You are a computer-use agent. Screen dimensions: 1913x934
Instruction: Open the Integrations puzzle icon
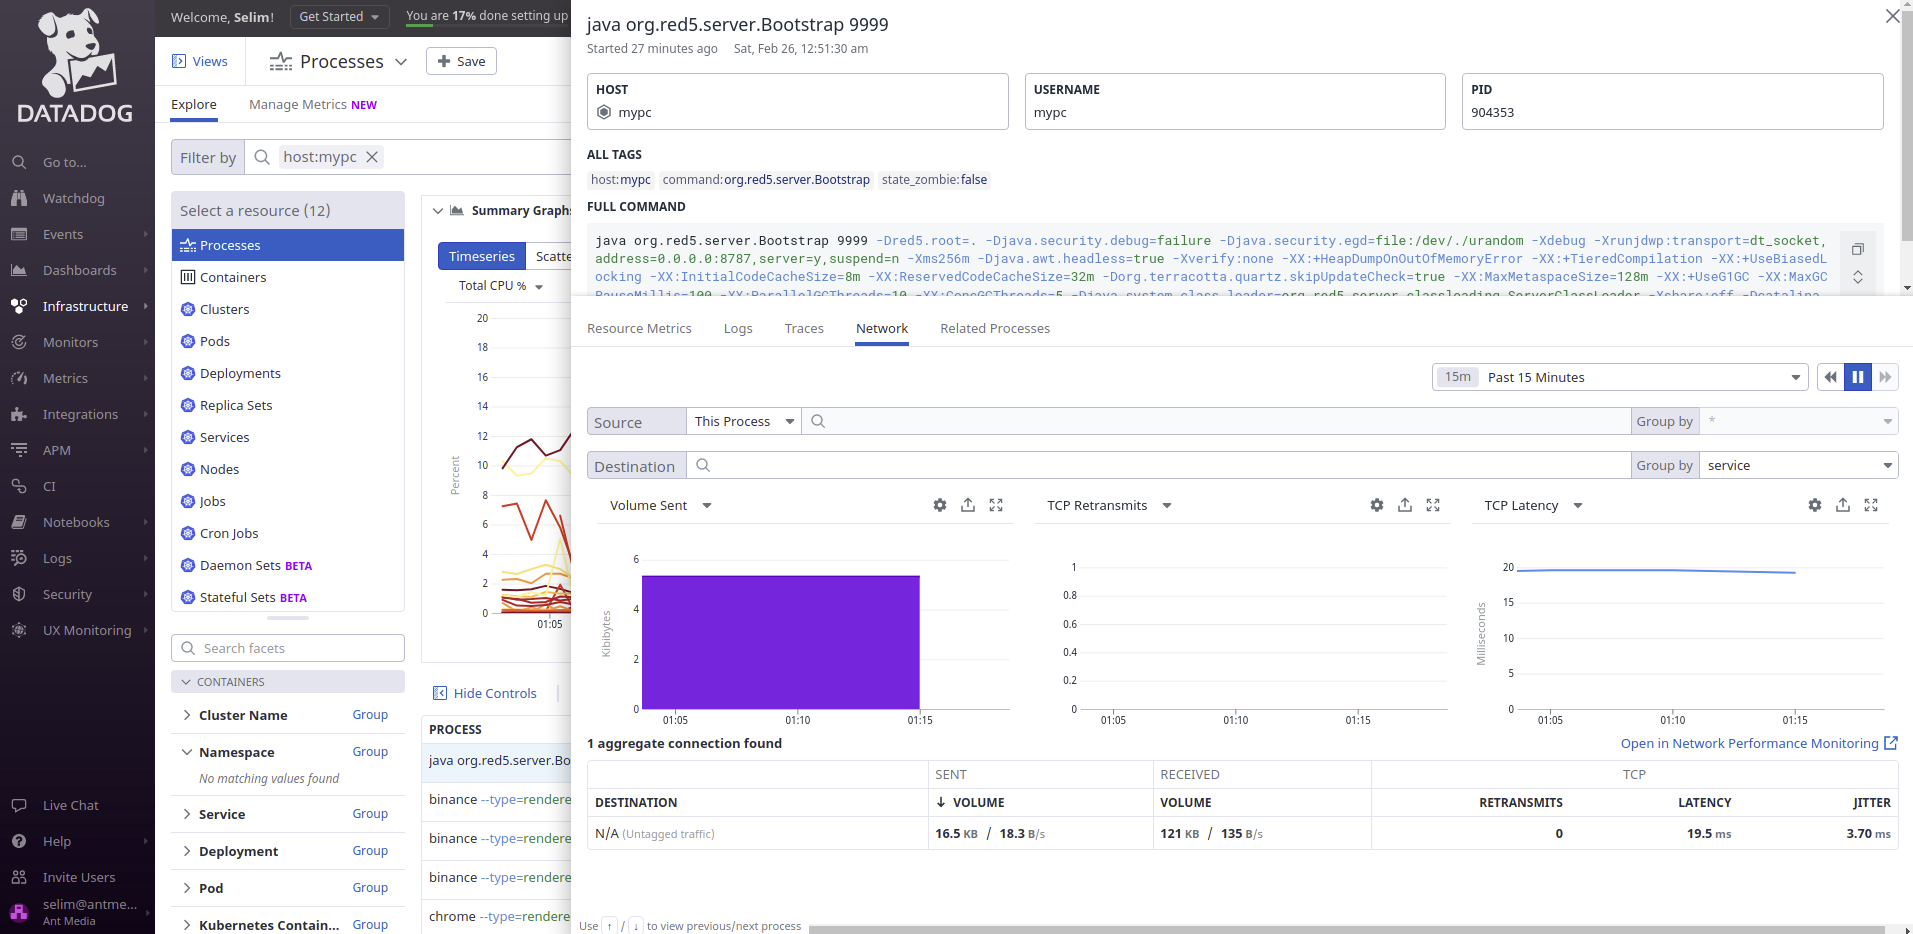click(19, 414)
